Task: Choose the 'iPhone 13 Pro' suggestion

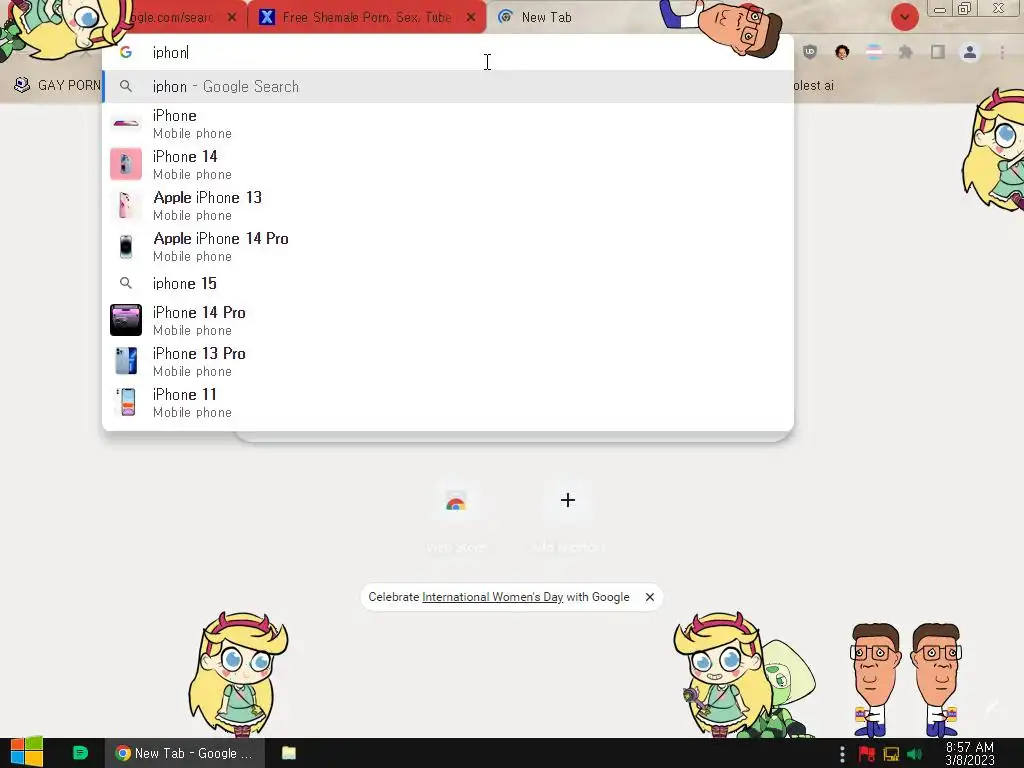Action: tap(448, 362)
